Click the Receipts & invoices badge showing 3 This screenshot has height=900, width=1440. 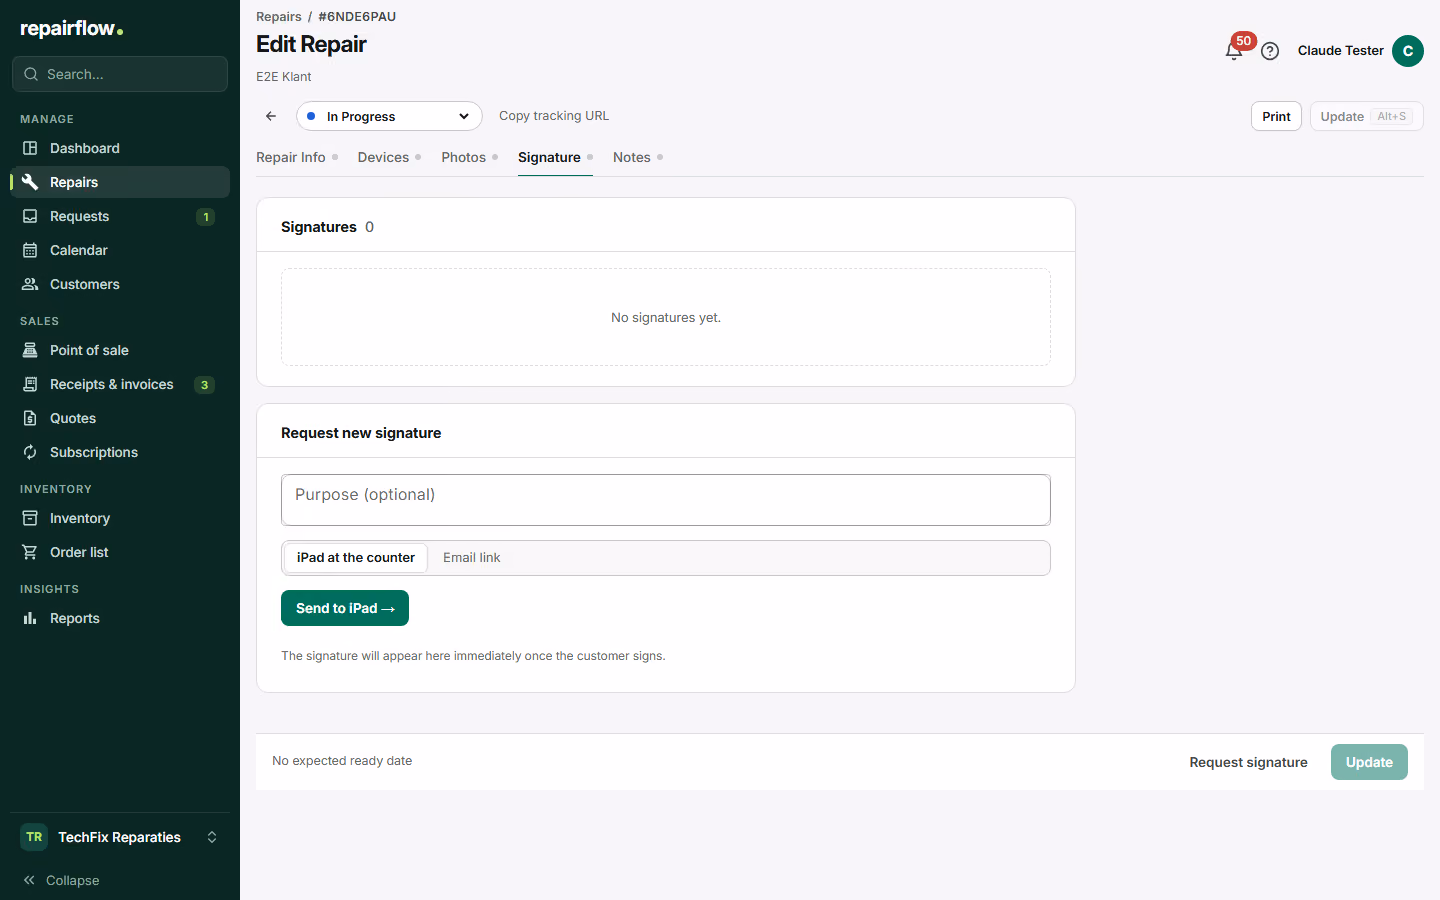[x=204, y=385]
